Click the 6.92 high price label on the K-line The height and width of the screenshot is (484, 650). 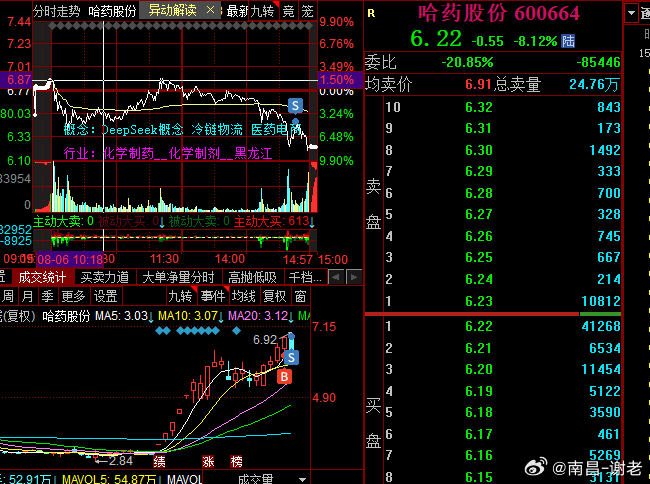265,340
